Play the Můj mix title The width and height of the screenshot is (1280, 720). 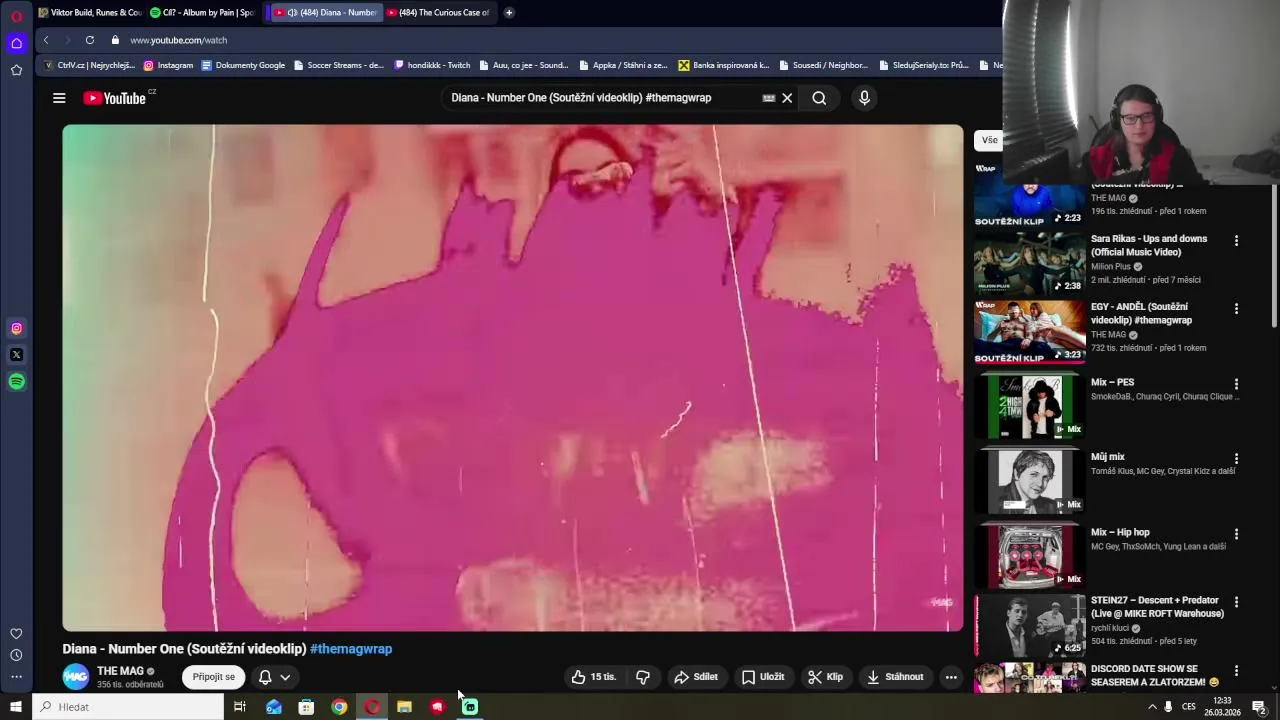point(1107,457)
